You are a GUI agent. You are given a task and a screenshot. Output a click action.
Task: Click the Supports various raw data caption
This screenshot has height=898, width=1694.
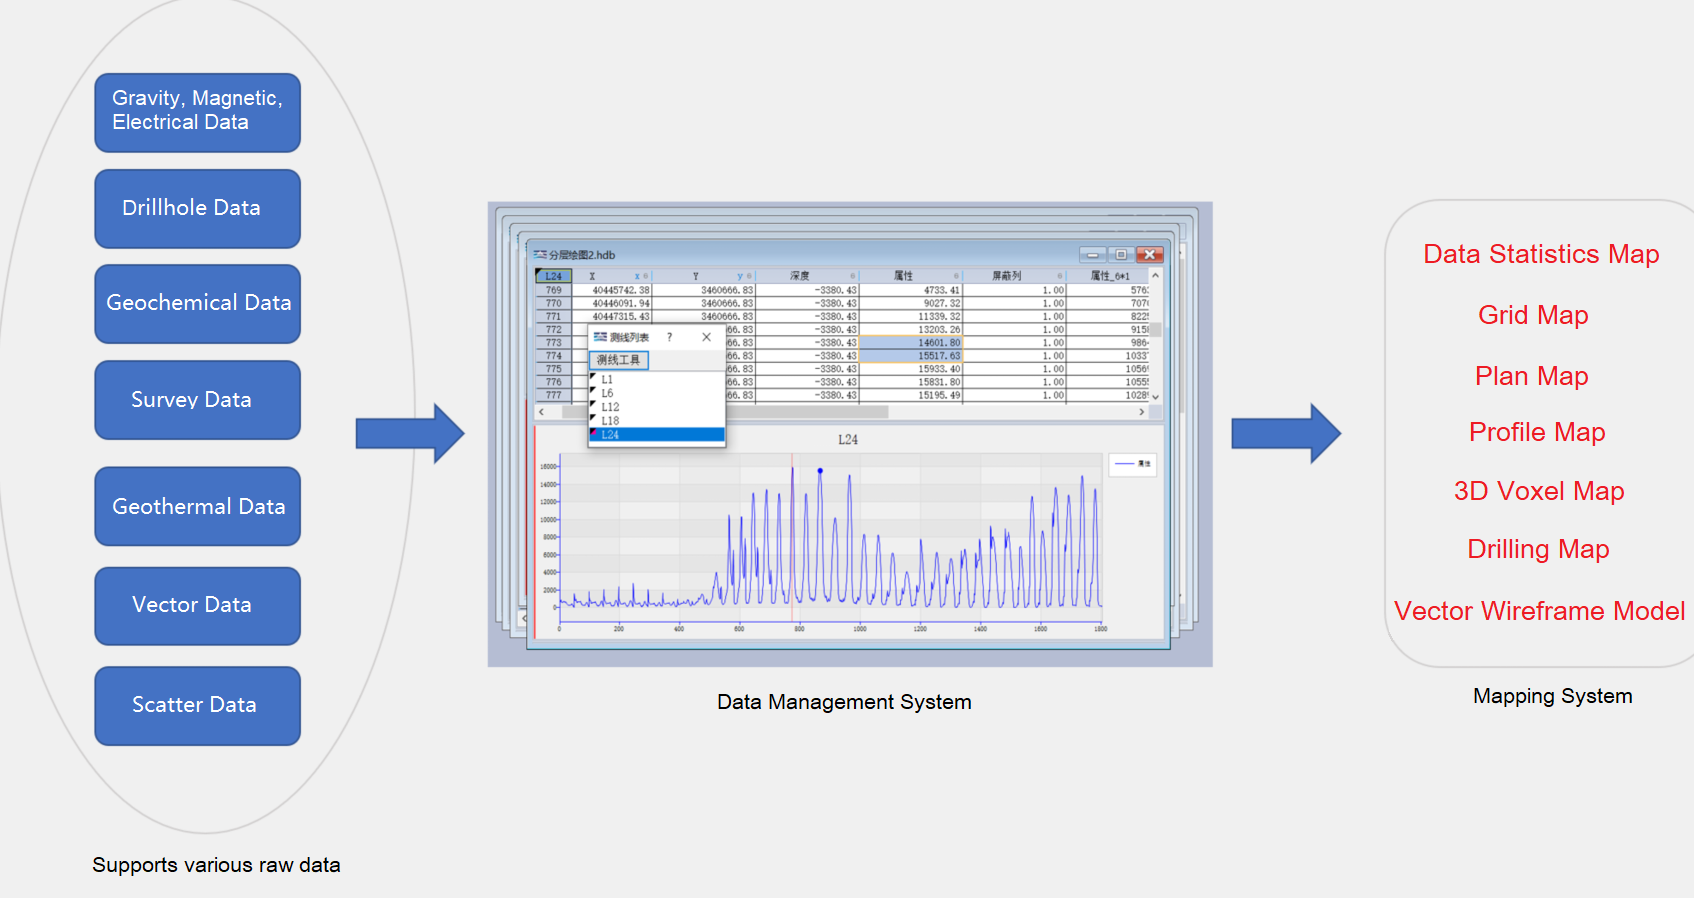tap(216, 865)
